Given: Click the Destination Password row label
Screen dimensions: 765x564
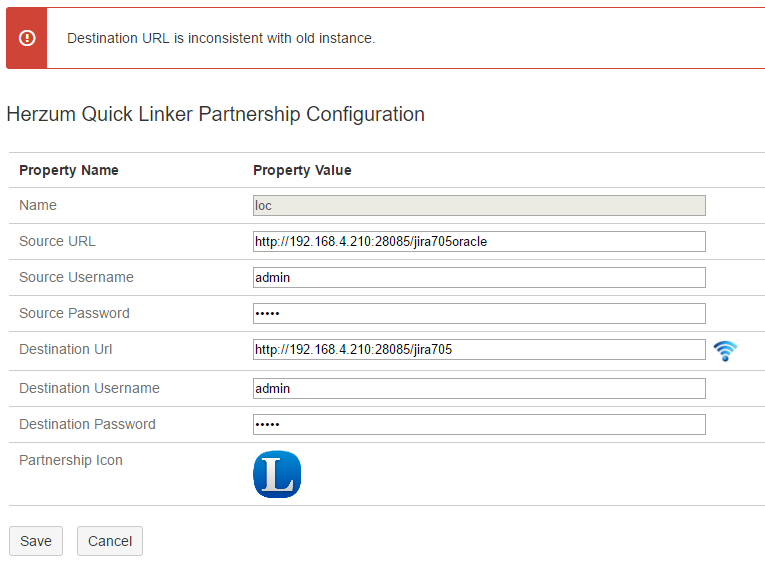Looking at the screenshot, I should click(87, 424).
